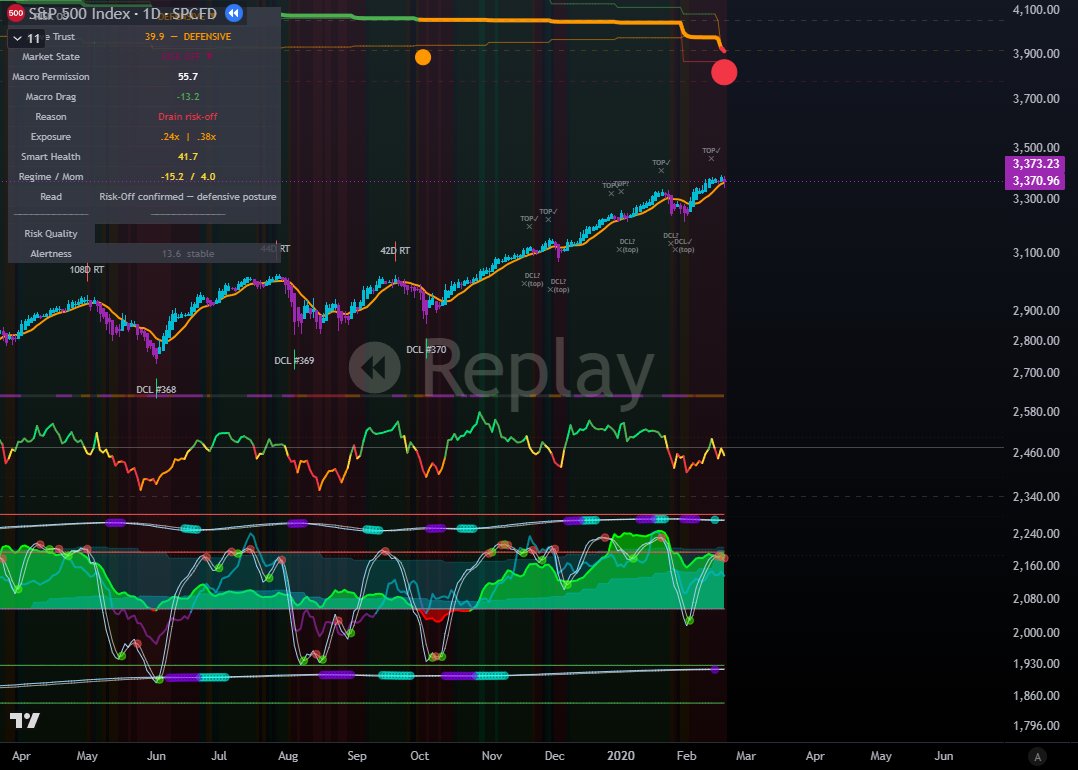Click the 'Jun' label at far right of time axis
This screenshot has height=770, width=1078.
(x=944, y=756)
